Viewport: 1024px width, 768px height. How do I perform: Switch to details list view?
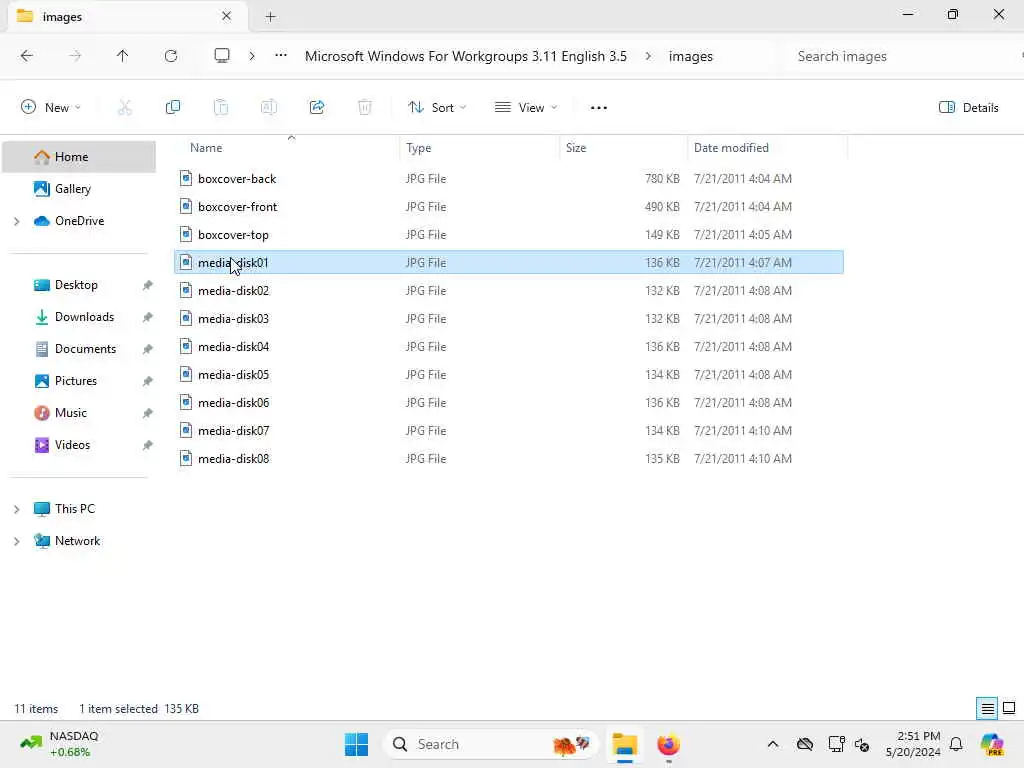click(x=987, y=709)
